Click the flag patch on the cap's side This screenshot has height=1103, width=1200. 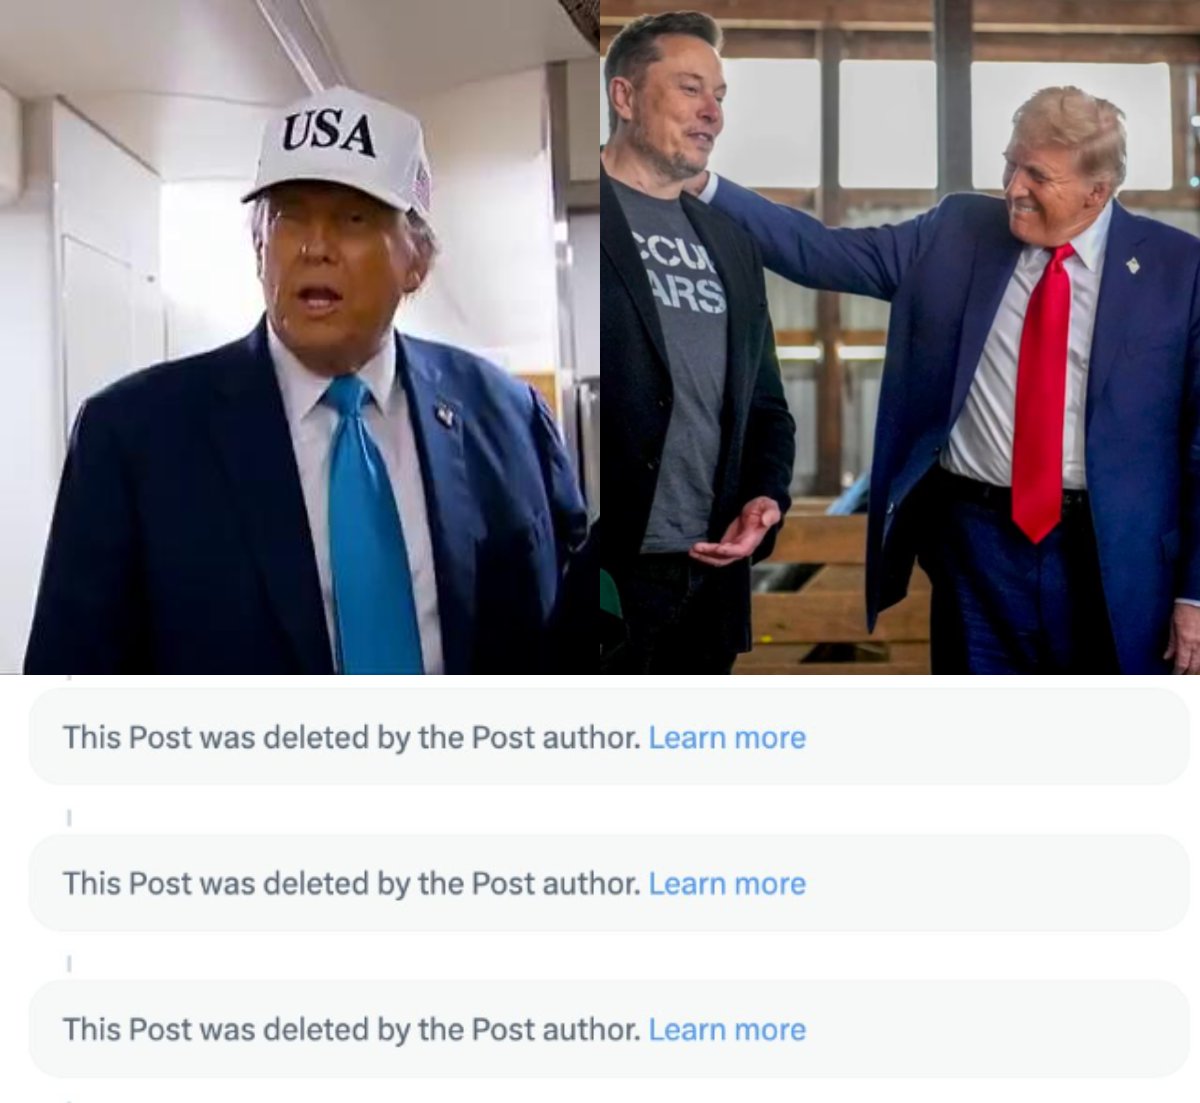pyautogui.click(x=422, y=186)
